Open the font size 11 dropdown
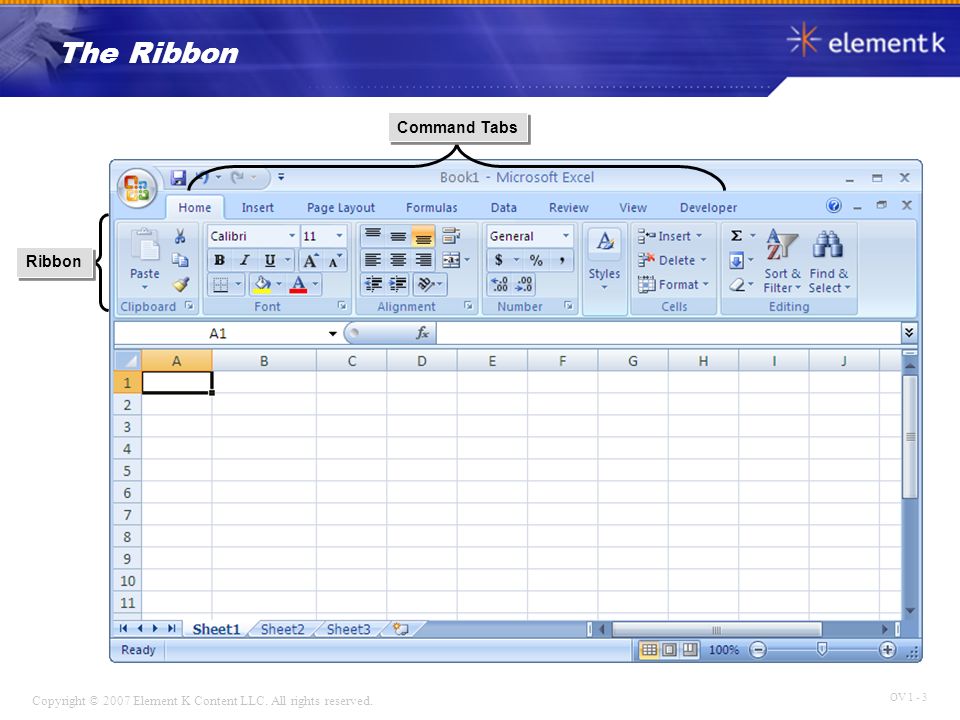The width and height of the screenshot is (960, 720). (339, 236)
